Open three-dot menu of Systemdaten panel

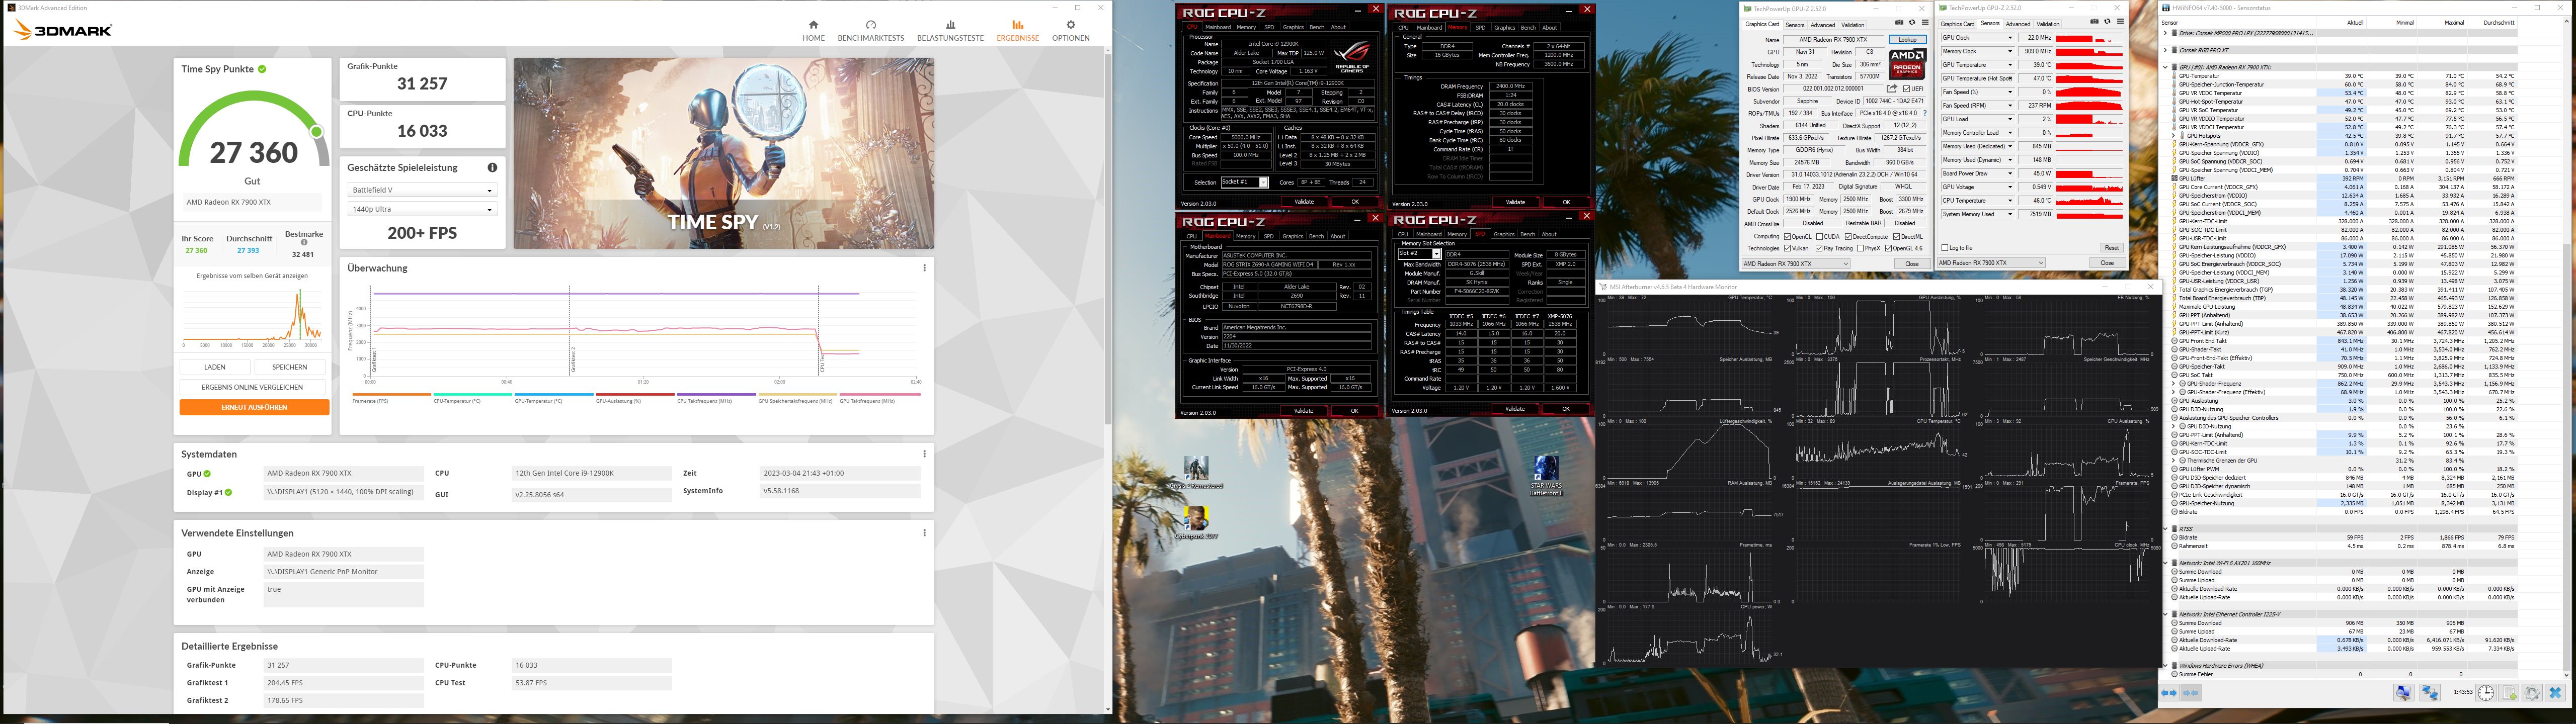924,454
